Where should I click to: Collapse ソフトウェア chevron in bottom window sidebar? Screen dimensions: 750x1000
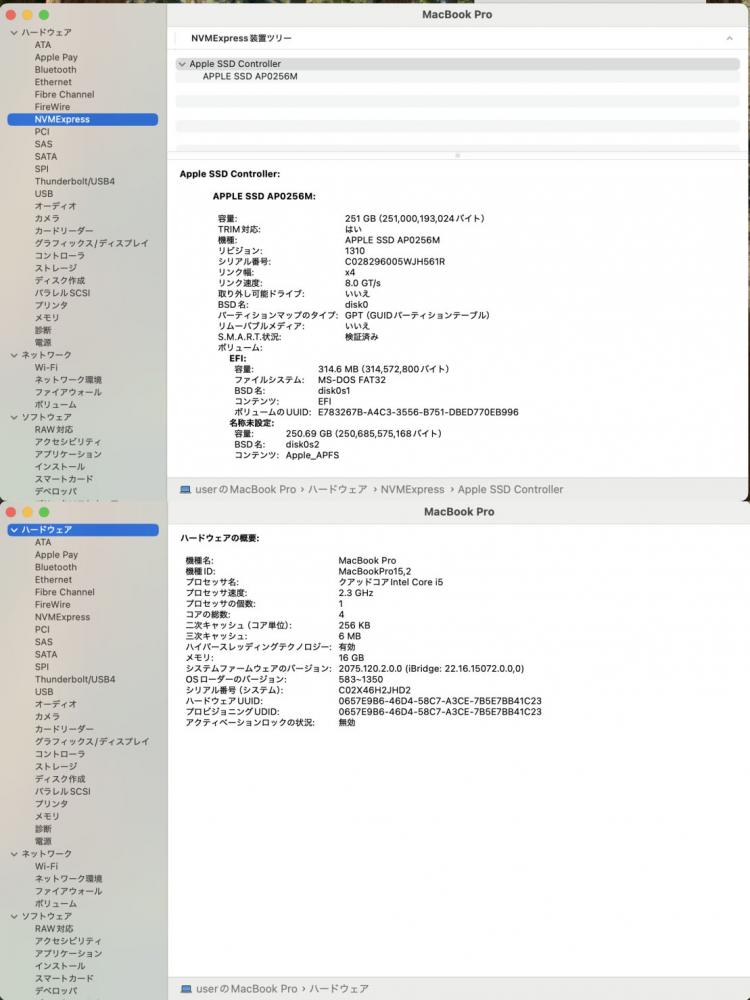click(14, 916)
